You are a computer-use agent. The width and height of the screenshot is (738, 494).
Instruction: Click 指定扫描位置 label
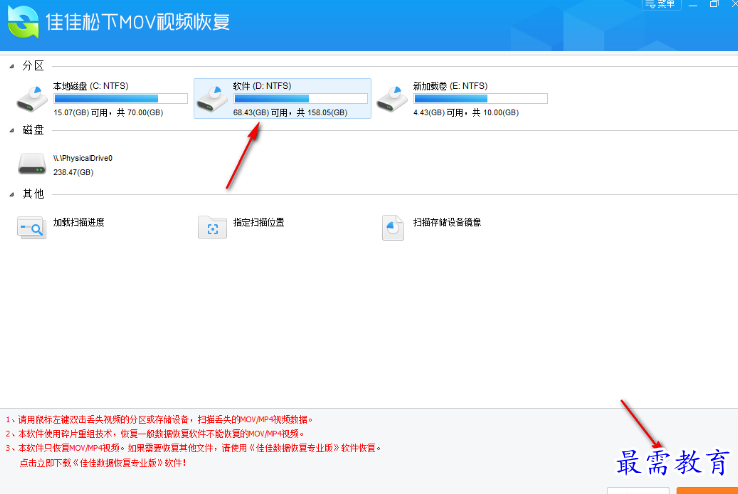(x=259, y=222)
